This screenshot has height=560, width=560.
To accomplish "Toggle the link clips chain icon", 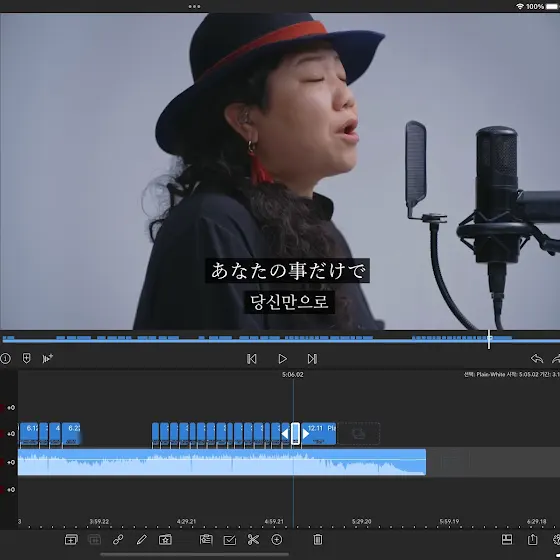I will point(118,540).
